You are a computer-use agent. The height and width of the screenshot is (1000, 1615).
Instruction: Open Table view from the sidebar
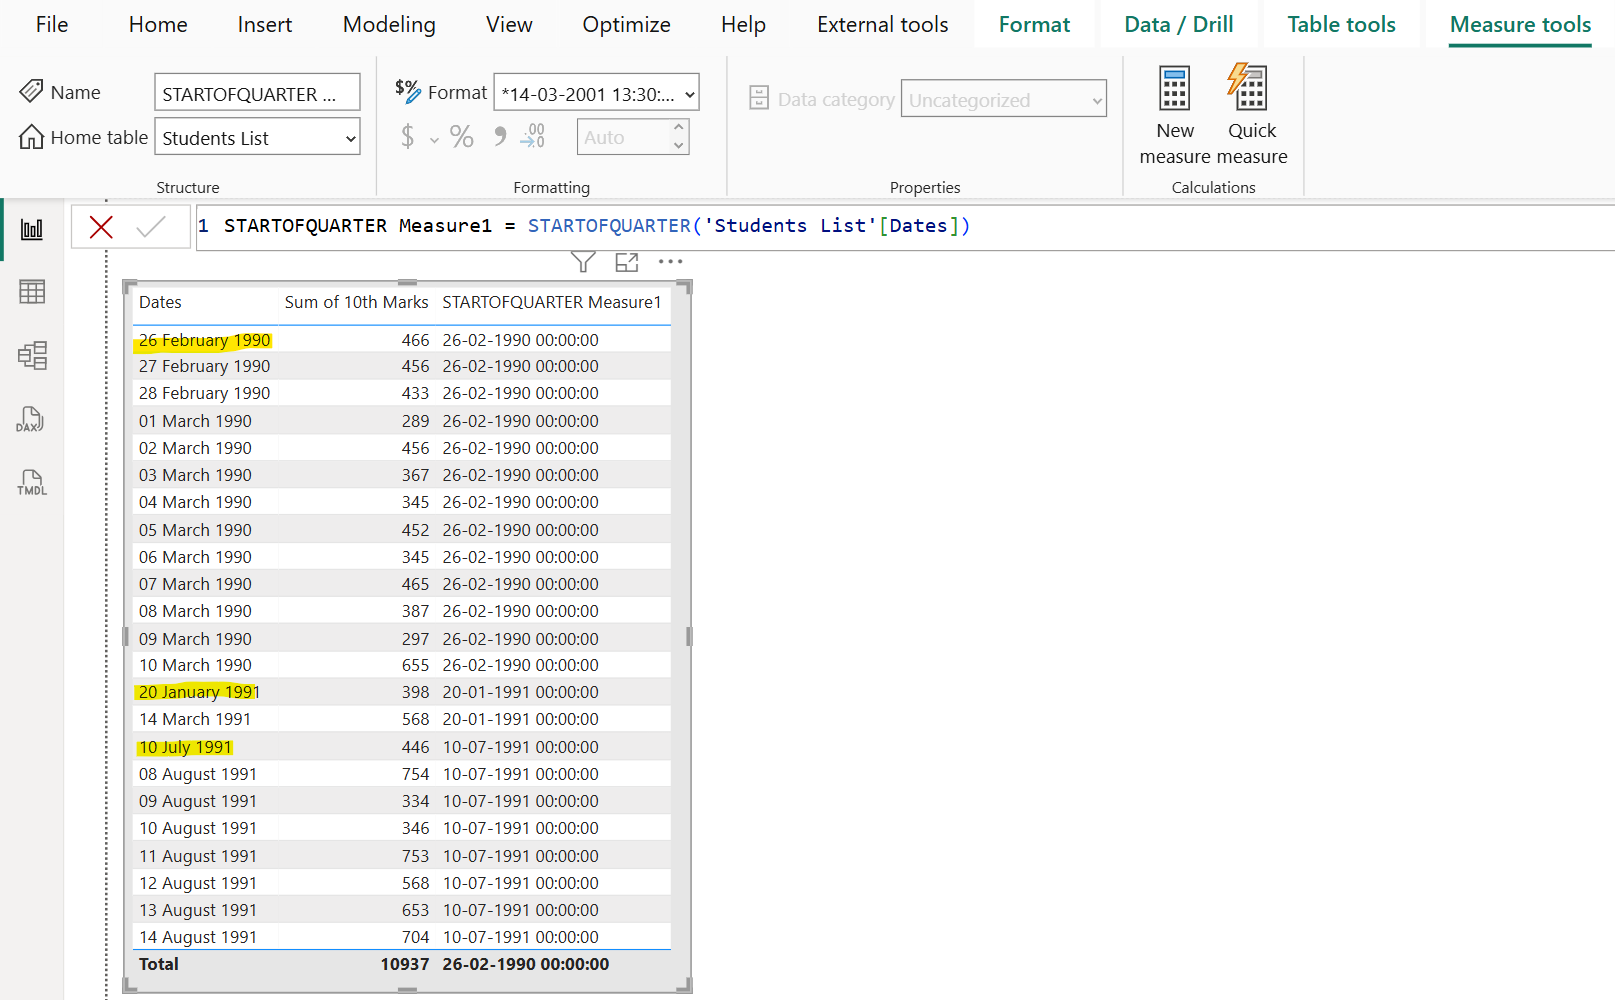[31, 291]
